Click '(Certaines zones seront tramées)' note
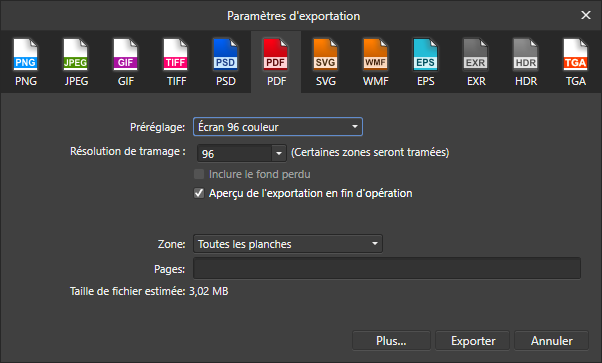The image size is (602, 363). pyautogui.click(x=370, y=152)
